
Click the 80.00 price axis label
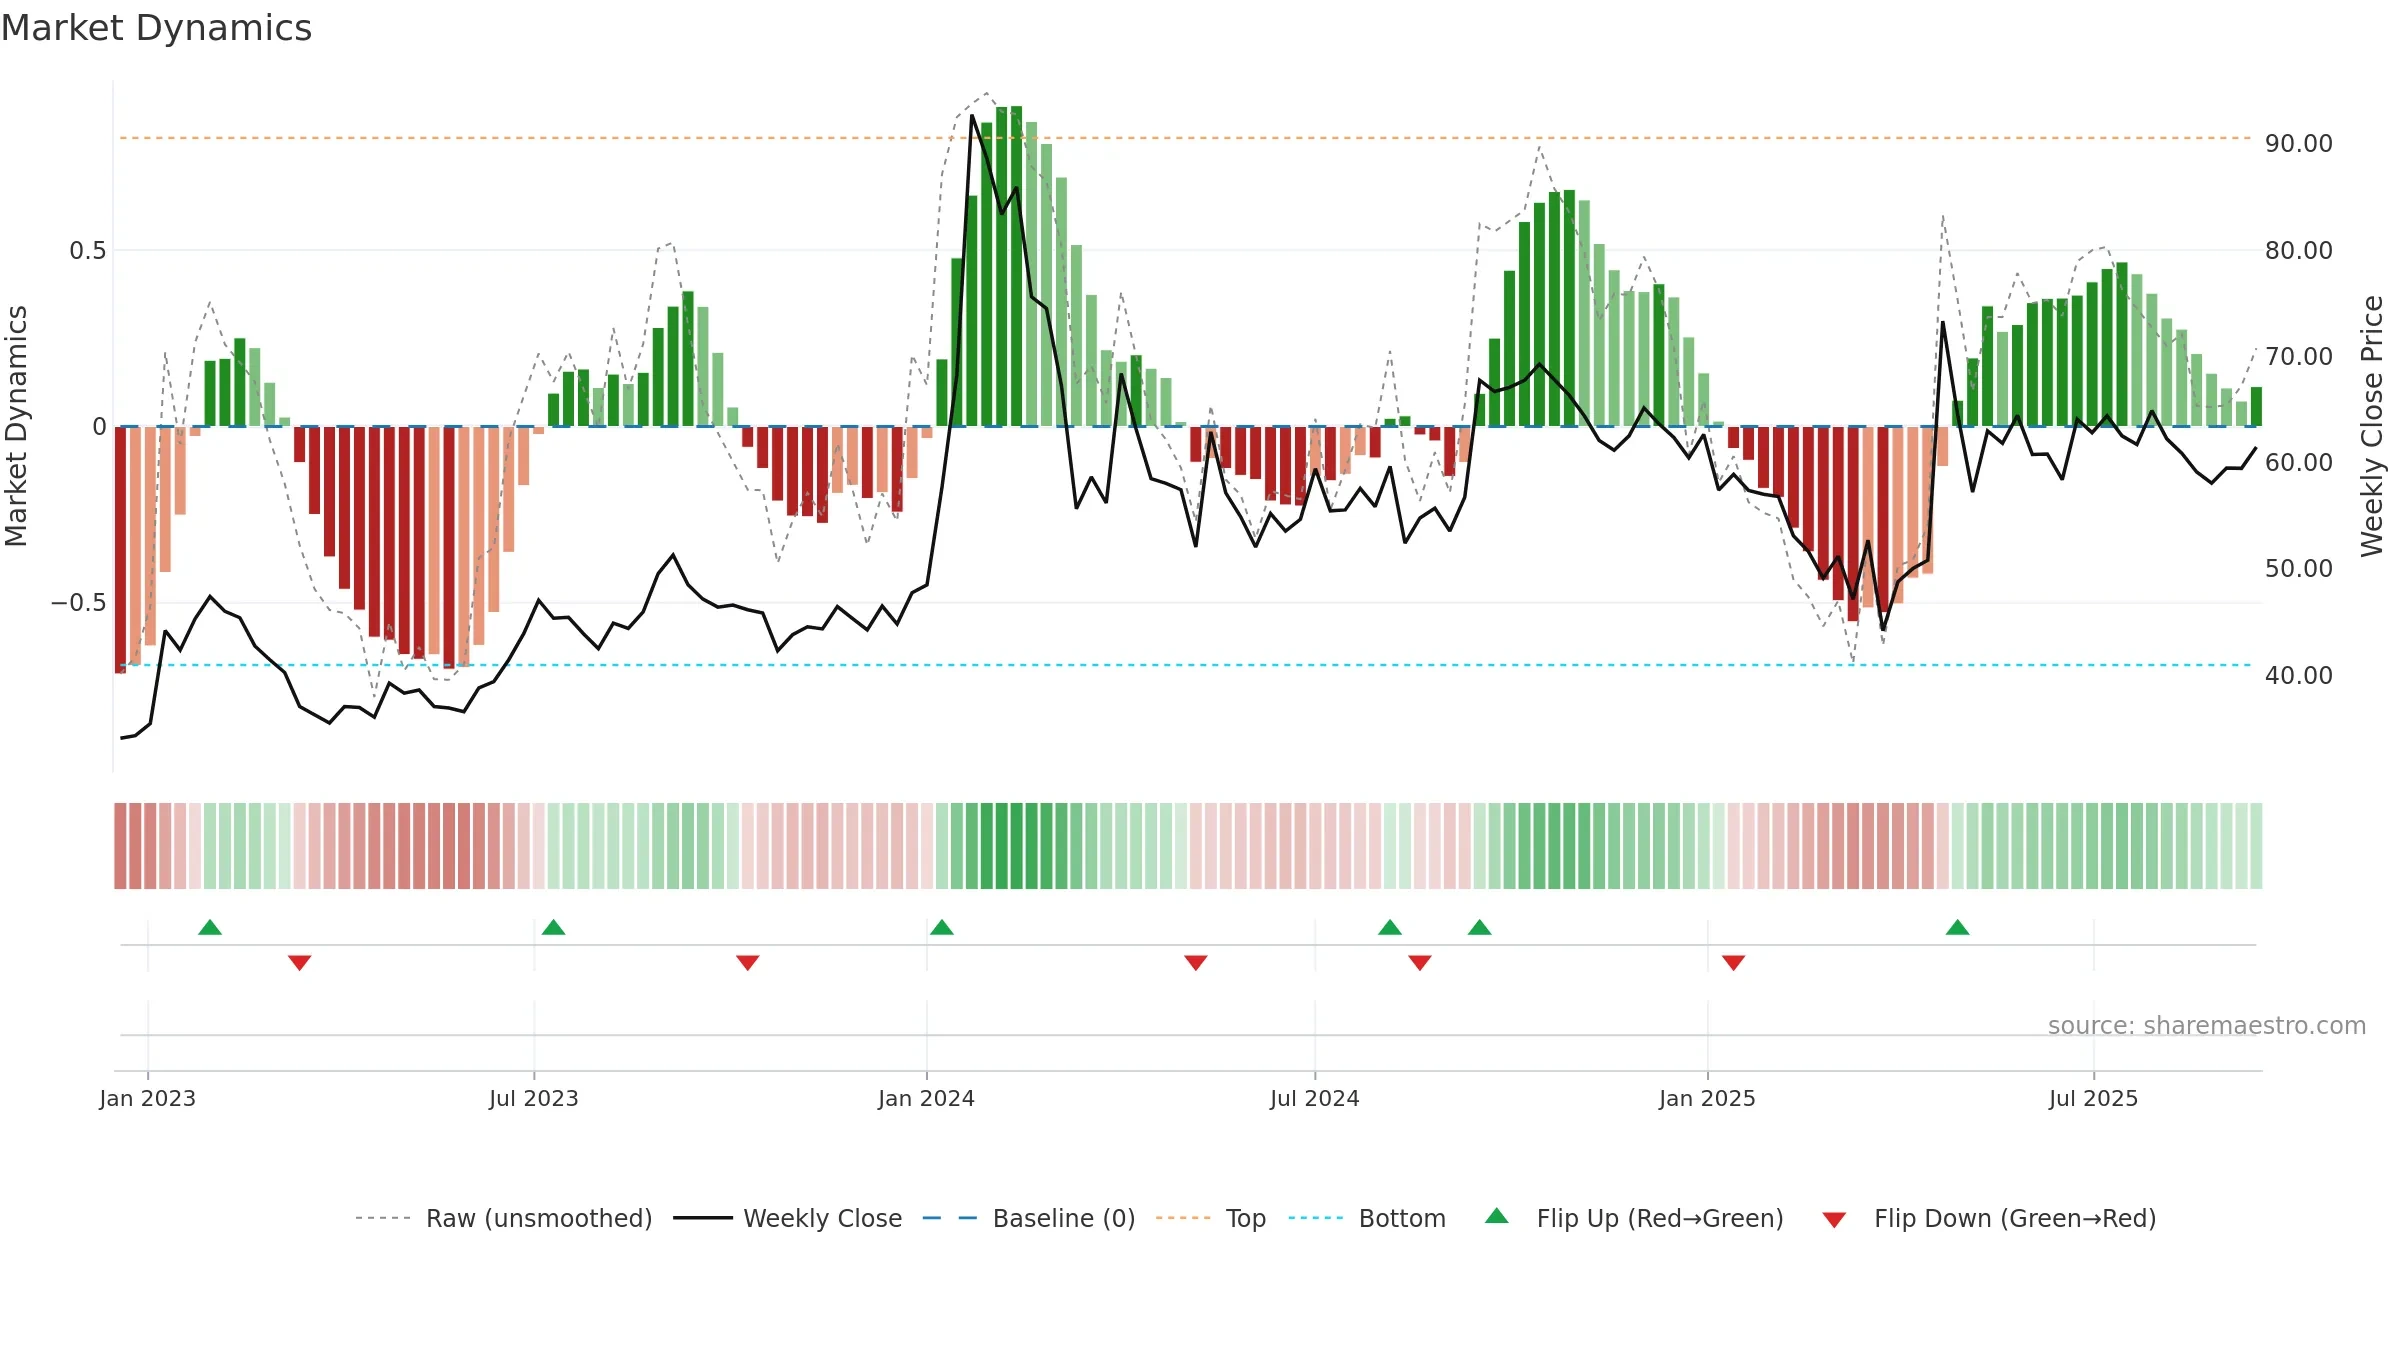pyautogui.click(x=2299, y=251)
